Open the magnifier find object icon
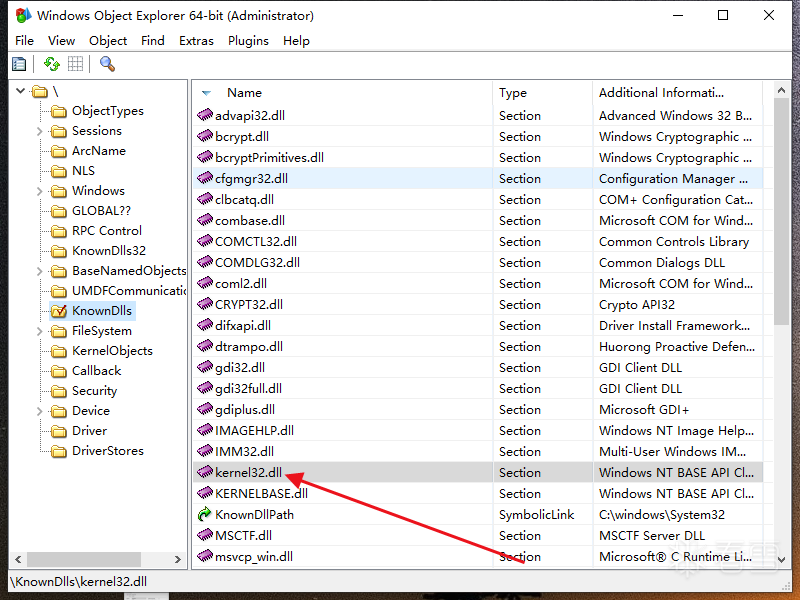Viewport: 800px width, 600px height. 107,64
